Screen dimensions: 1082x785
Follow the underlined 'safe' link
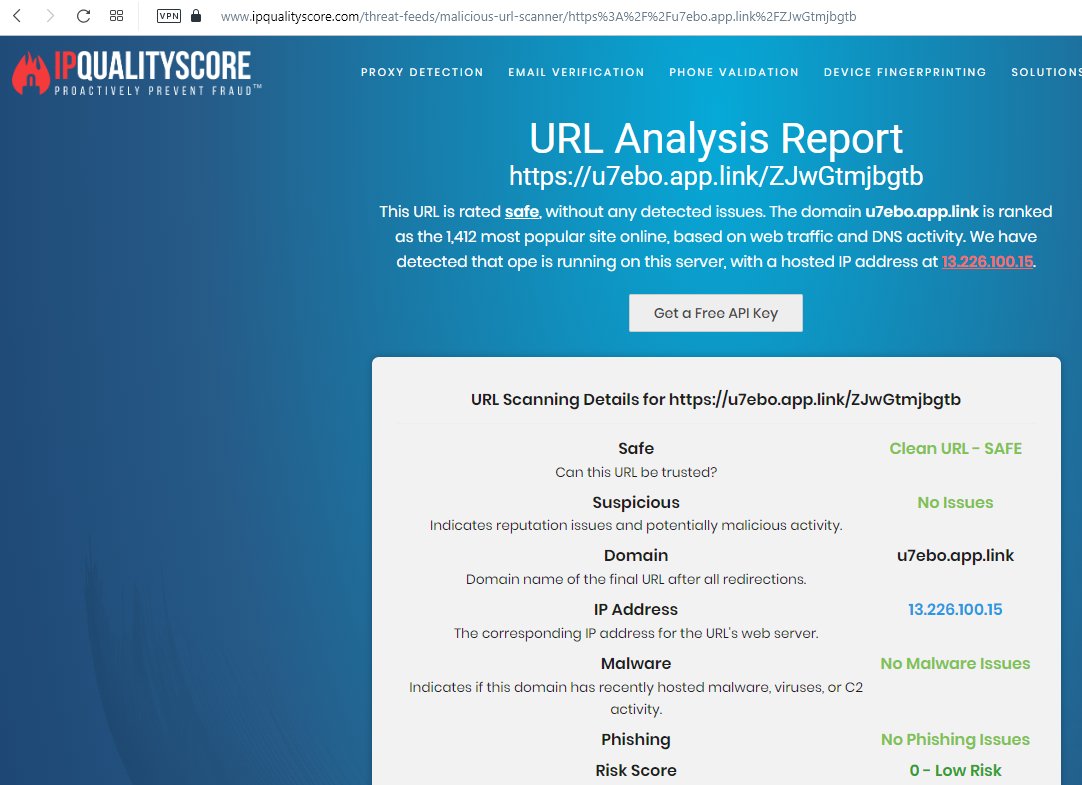(522, 212)
